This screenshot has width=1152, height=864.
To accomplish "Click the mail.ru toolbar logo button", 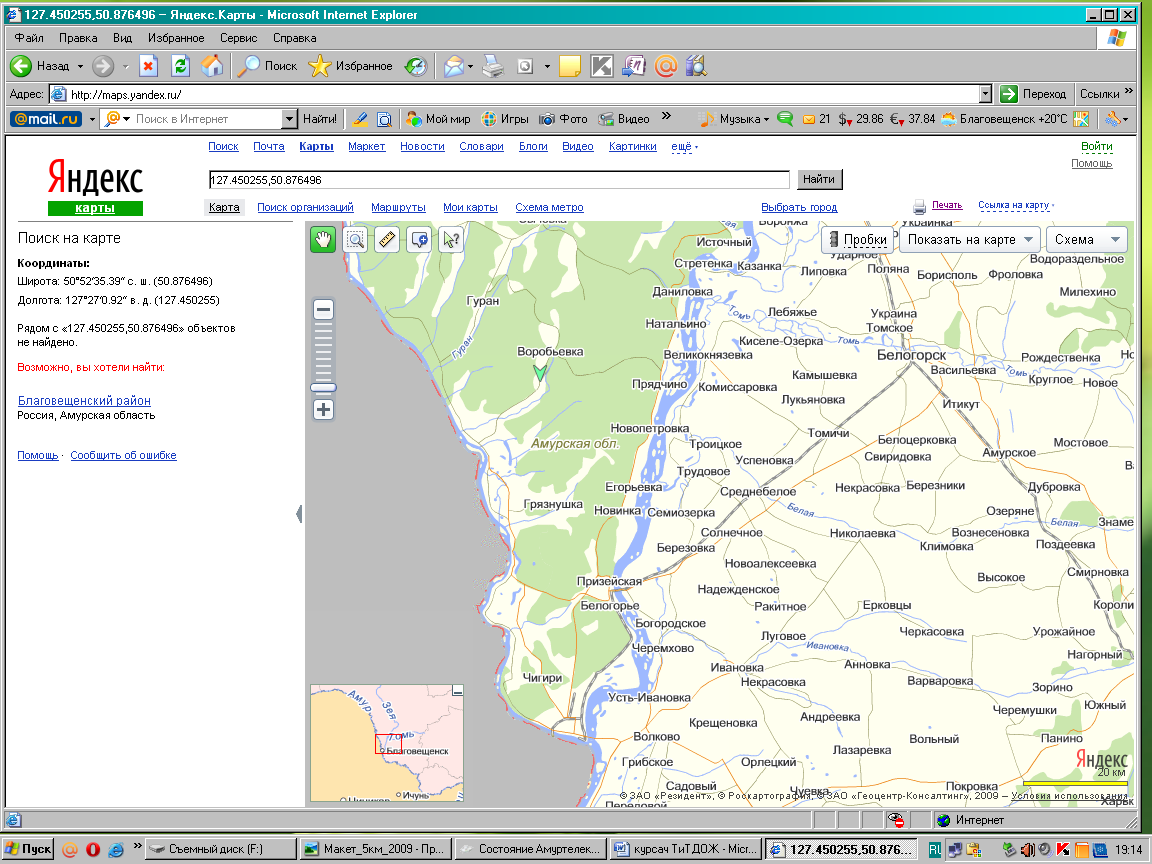I will click(46, 119).
